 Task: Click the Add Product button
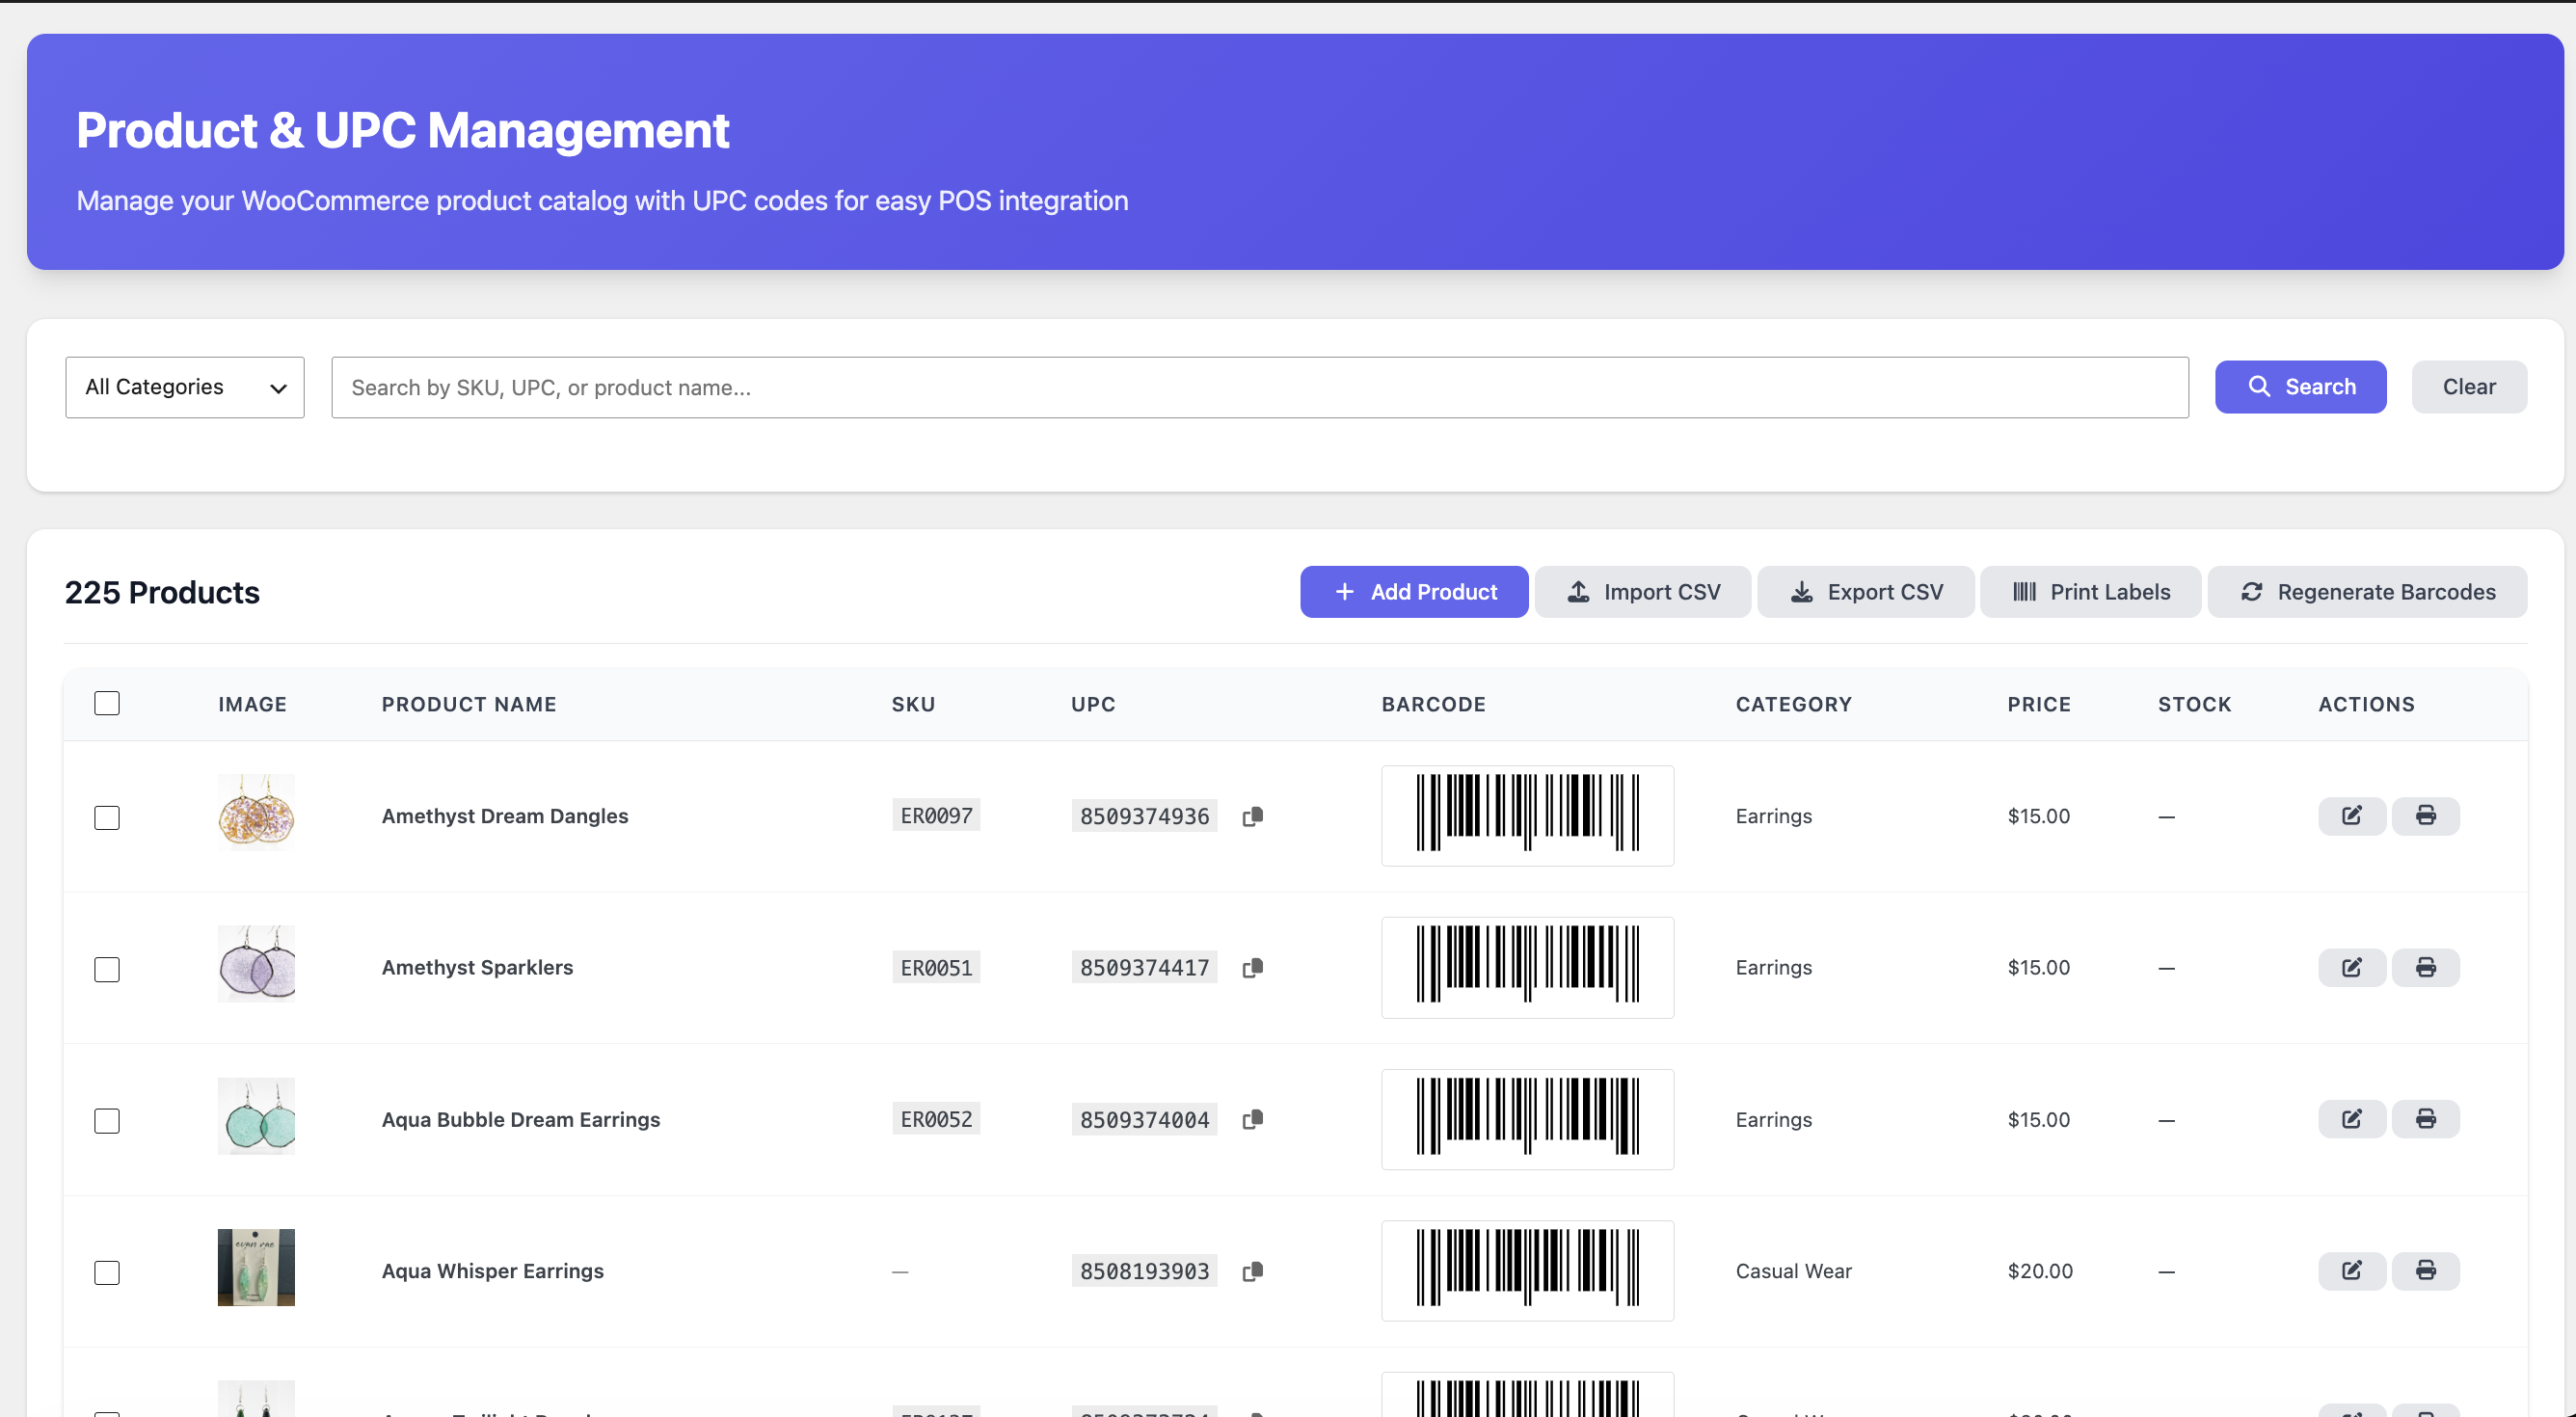click(1414, 592)
